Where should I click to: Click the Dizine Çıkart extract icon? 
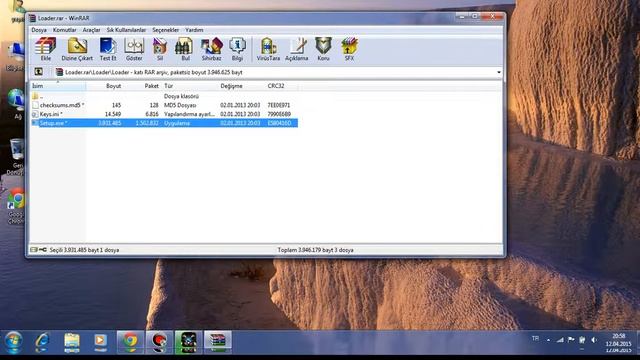click(77, 49)
